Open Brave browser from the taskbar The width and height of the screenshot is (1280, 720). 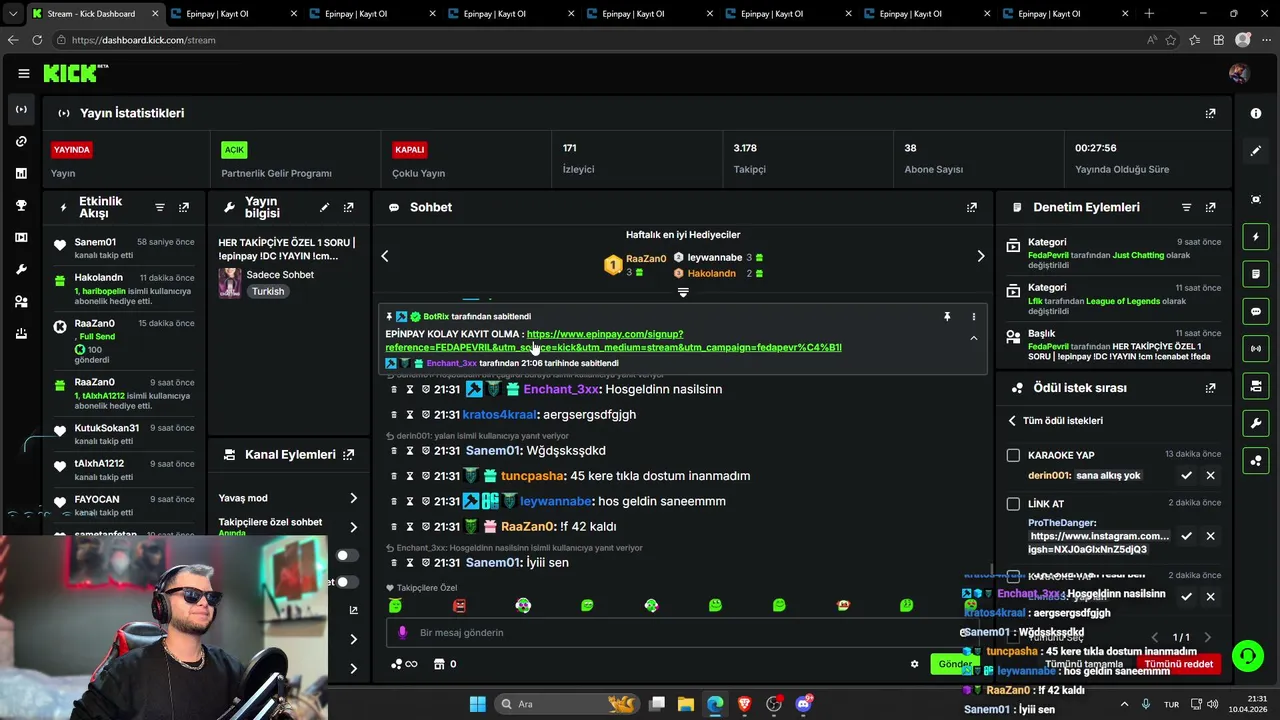coord(744,704)
